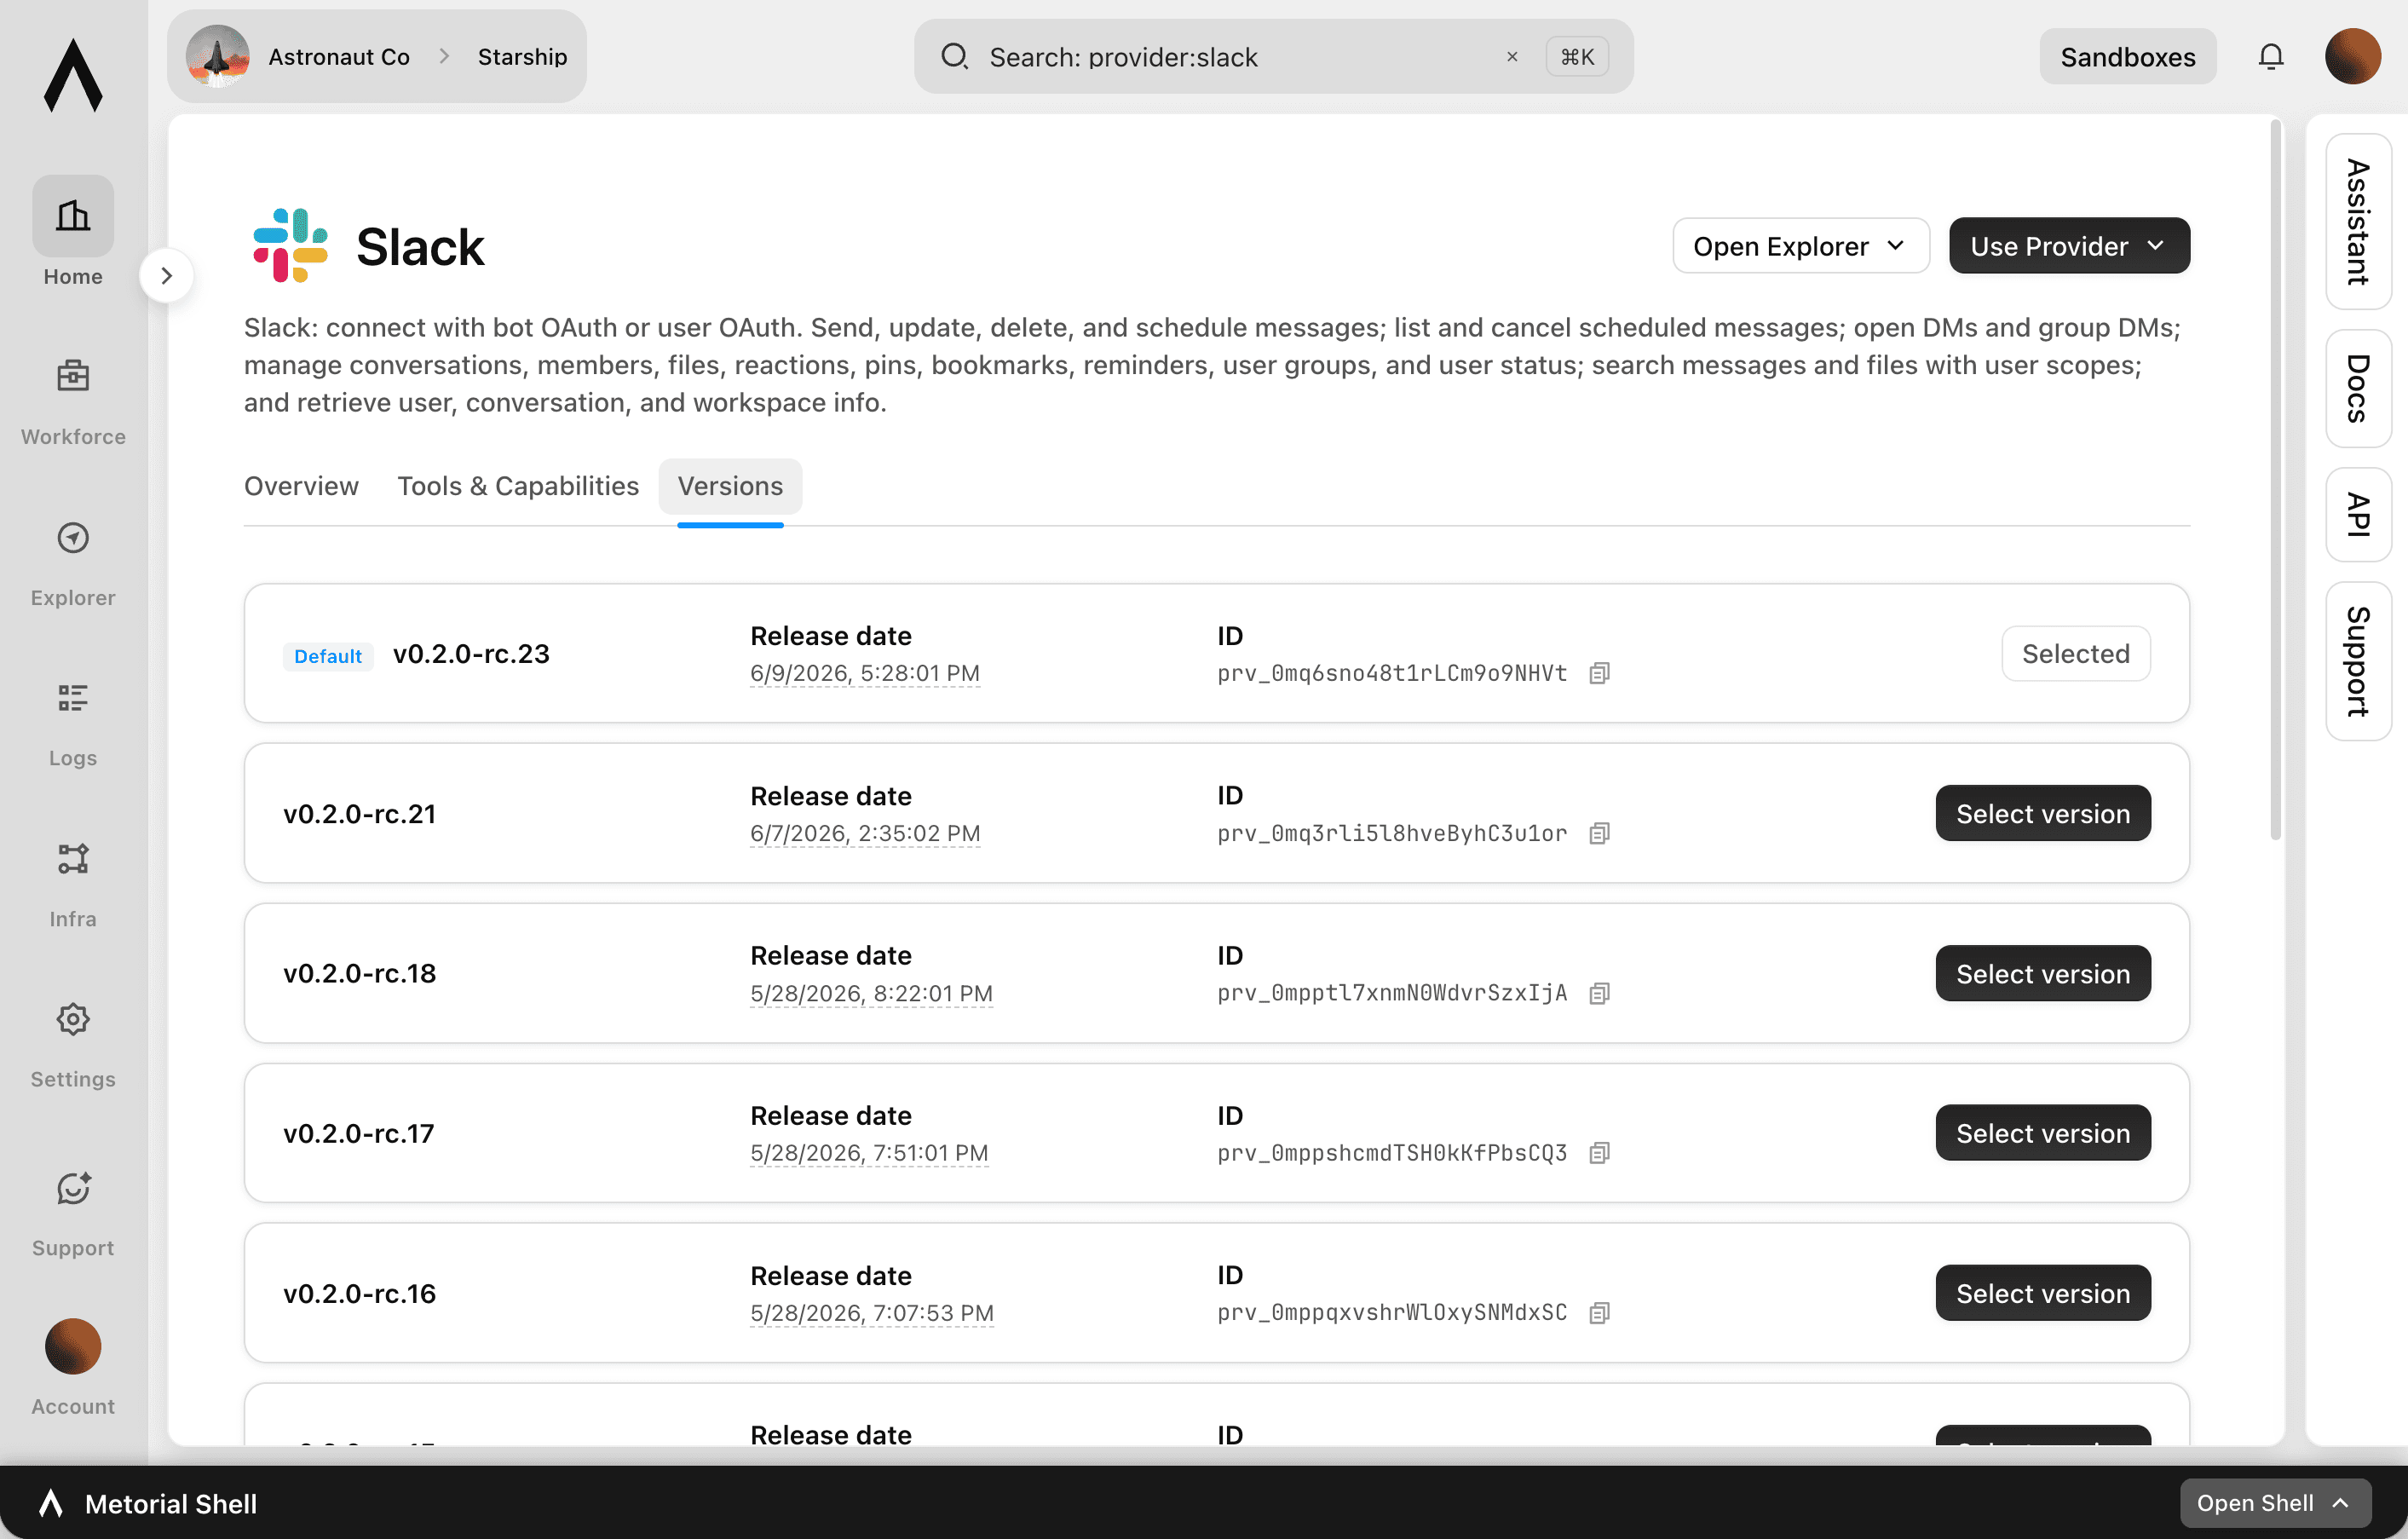Expand the Use Provider dropdown
This screenshot has height=1539, width=2408.
2068,246
